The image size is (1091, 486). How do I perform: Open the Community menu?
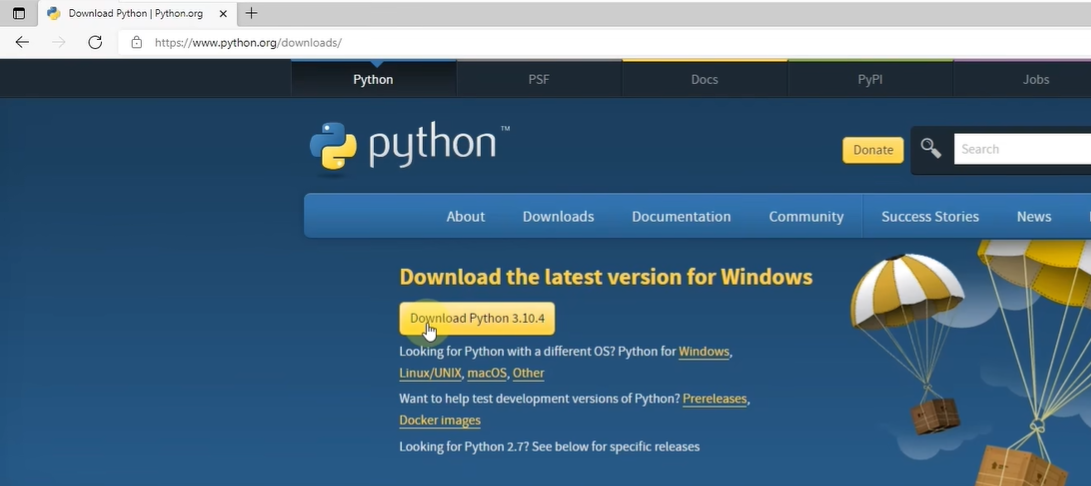pyautogui.click(x=806, y=217)
